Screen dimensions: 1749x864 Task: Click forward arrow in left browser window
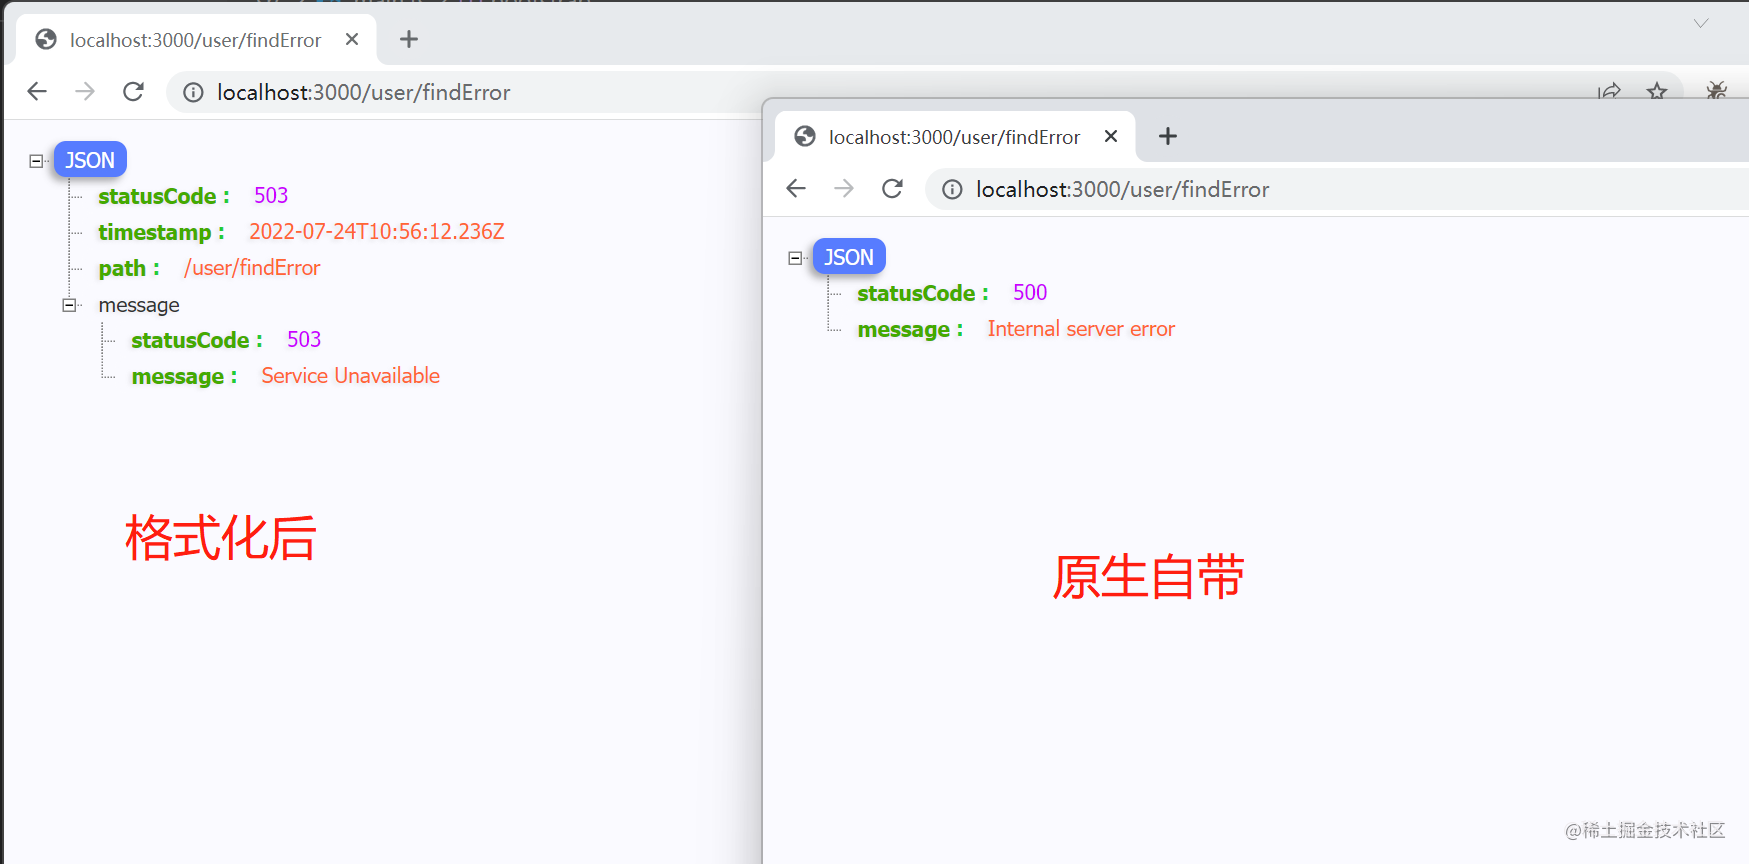click(85, 92)
